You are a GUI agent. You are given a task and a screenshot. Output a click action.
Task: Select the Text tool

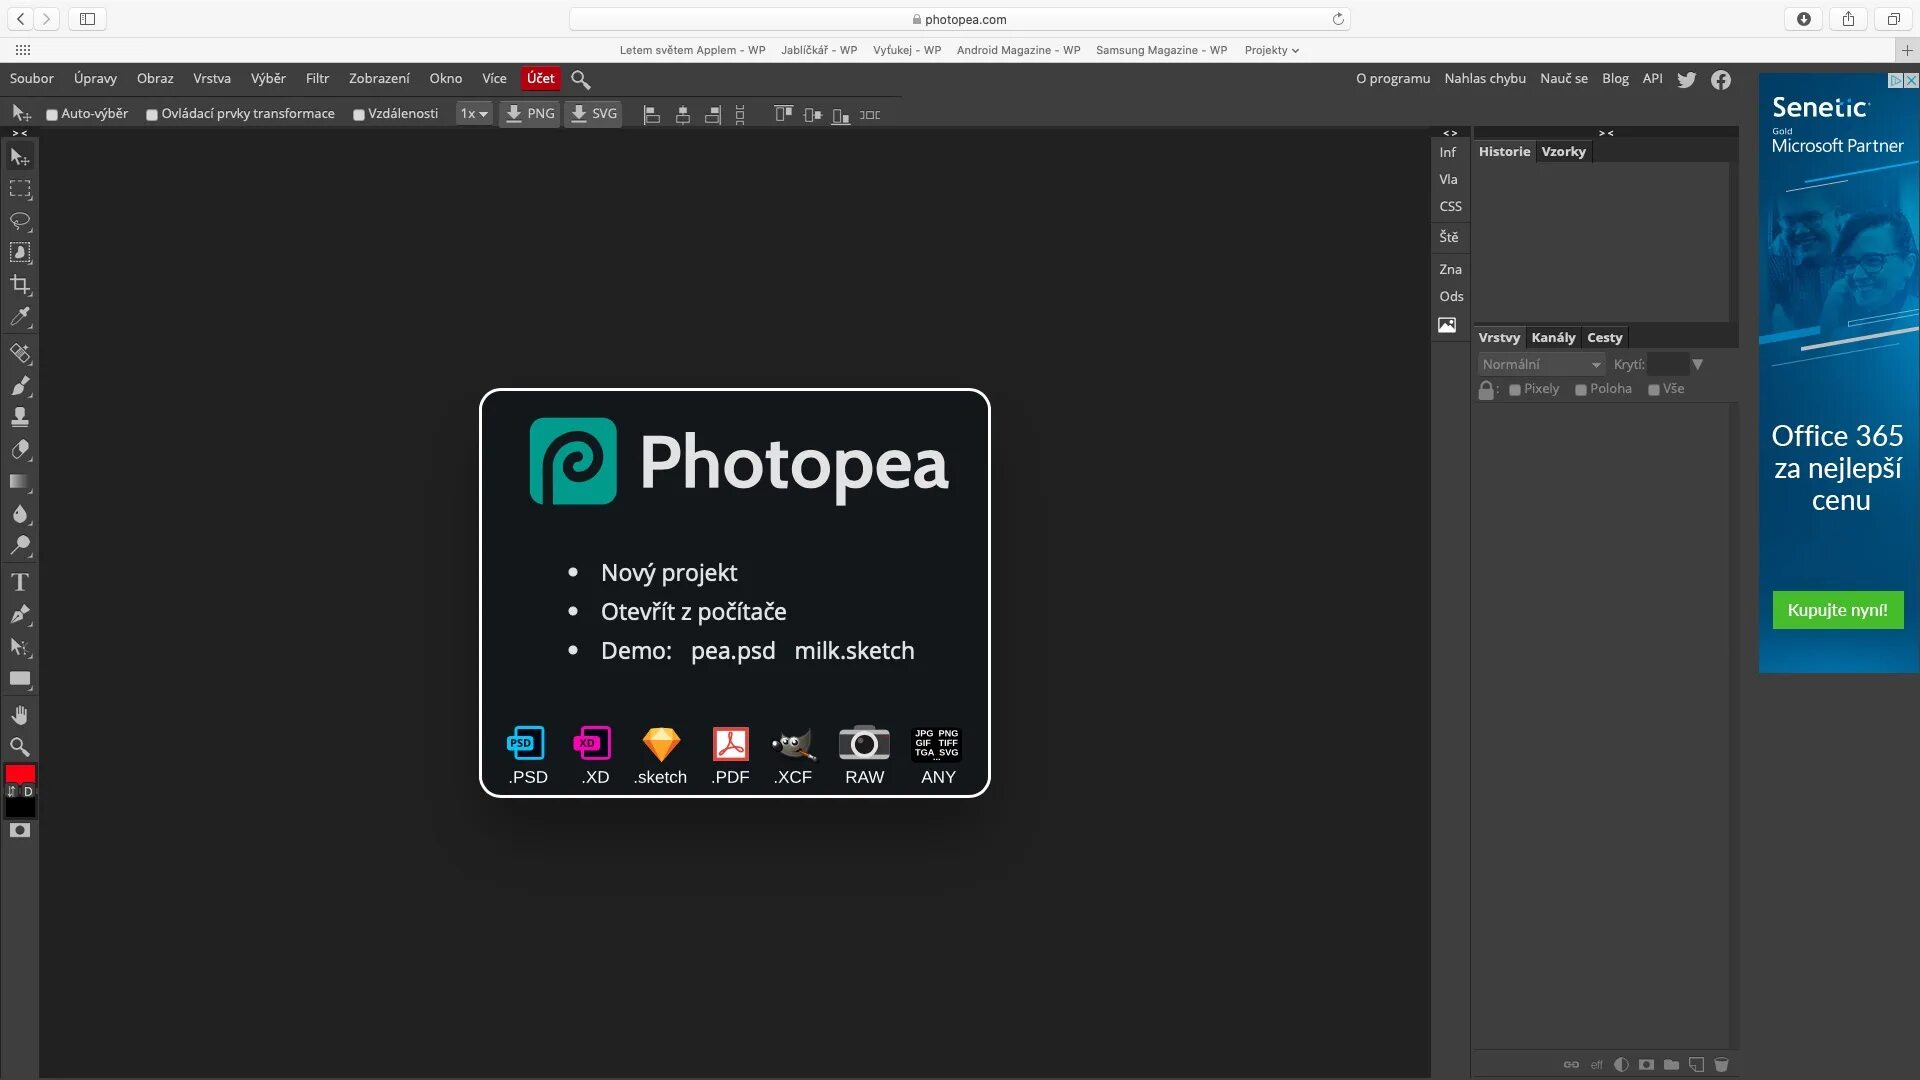click(x=20, y=582)
